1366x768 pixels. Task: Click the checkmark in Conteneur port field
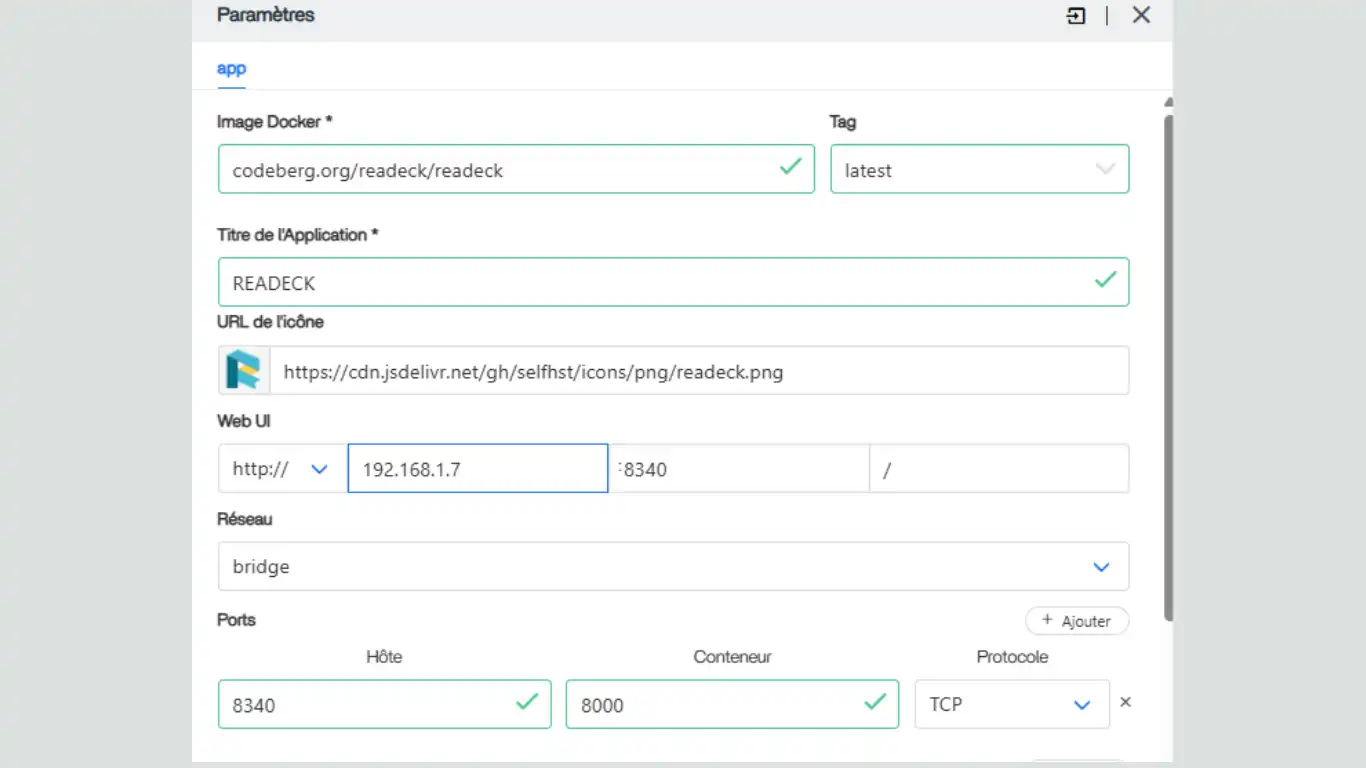pyautogui.click(x=875, y=703)
